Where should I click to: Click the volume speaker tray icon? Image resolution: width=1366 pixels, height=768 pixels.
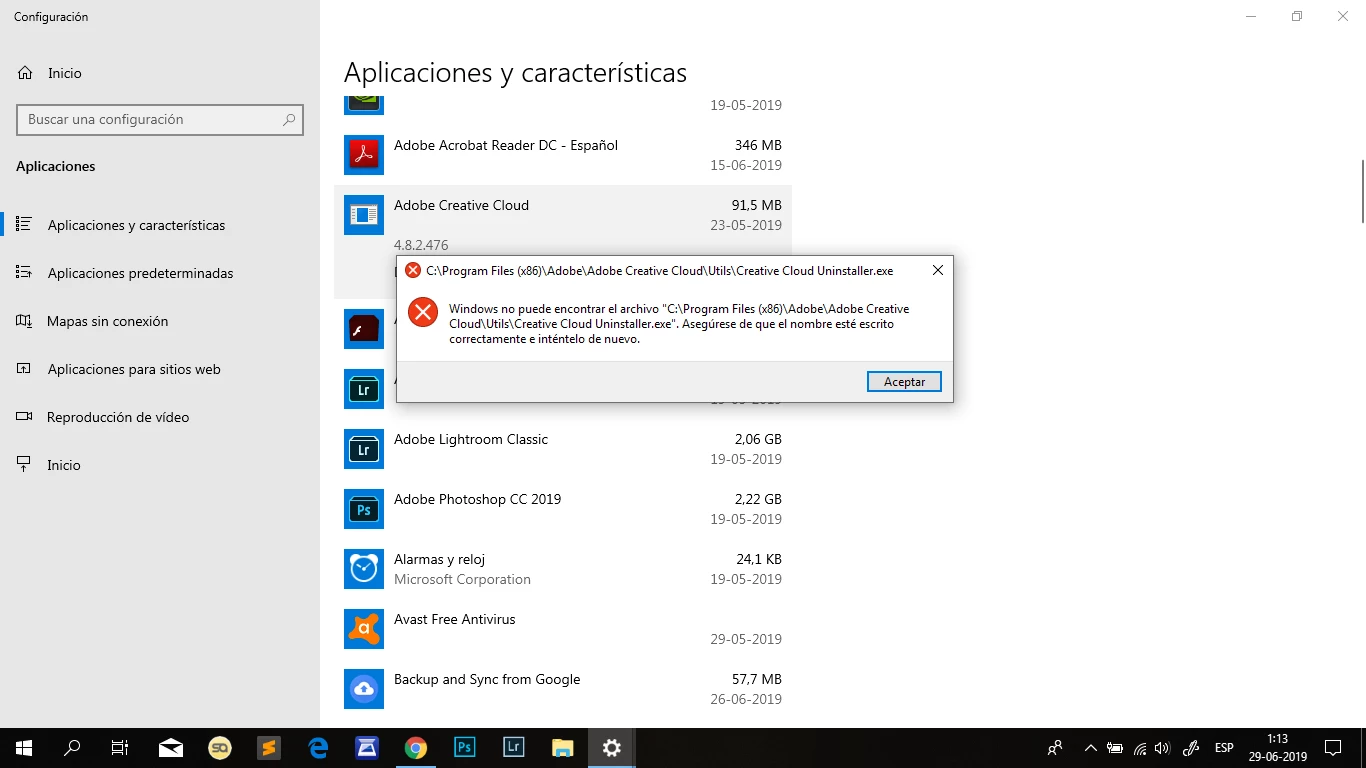click(1162, 748)
